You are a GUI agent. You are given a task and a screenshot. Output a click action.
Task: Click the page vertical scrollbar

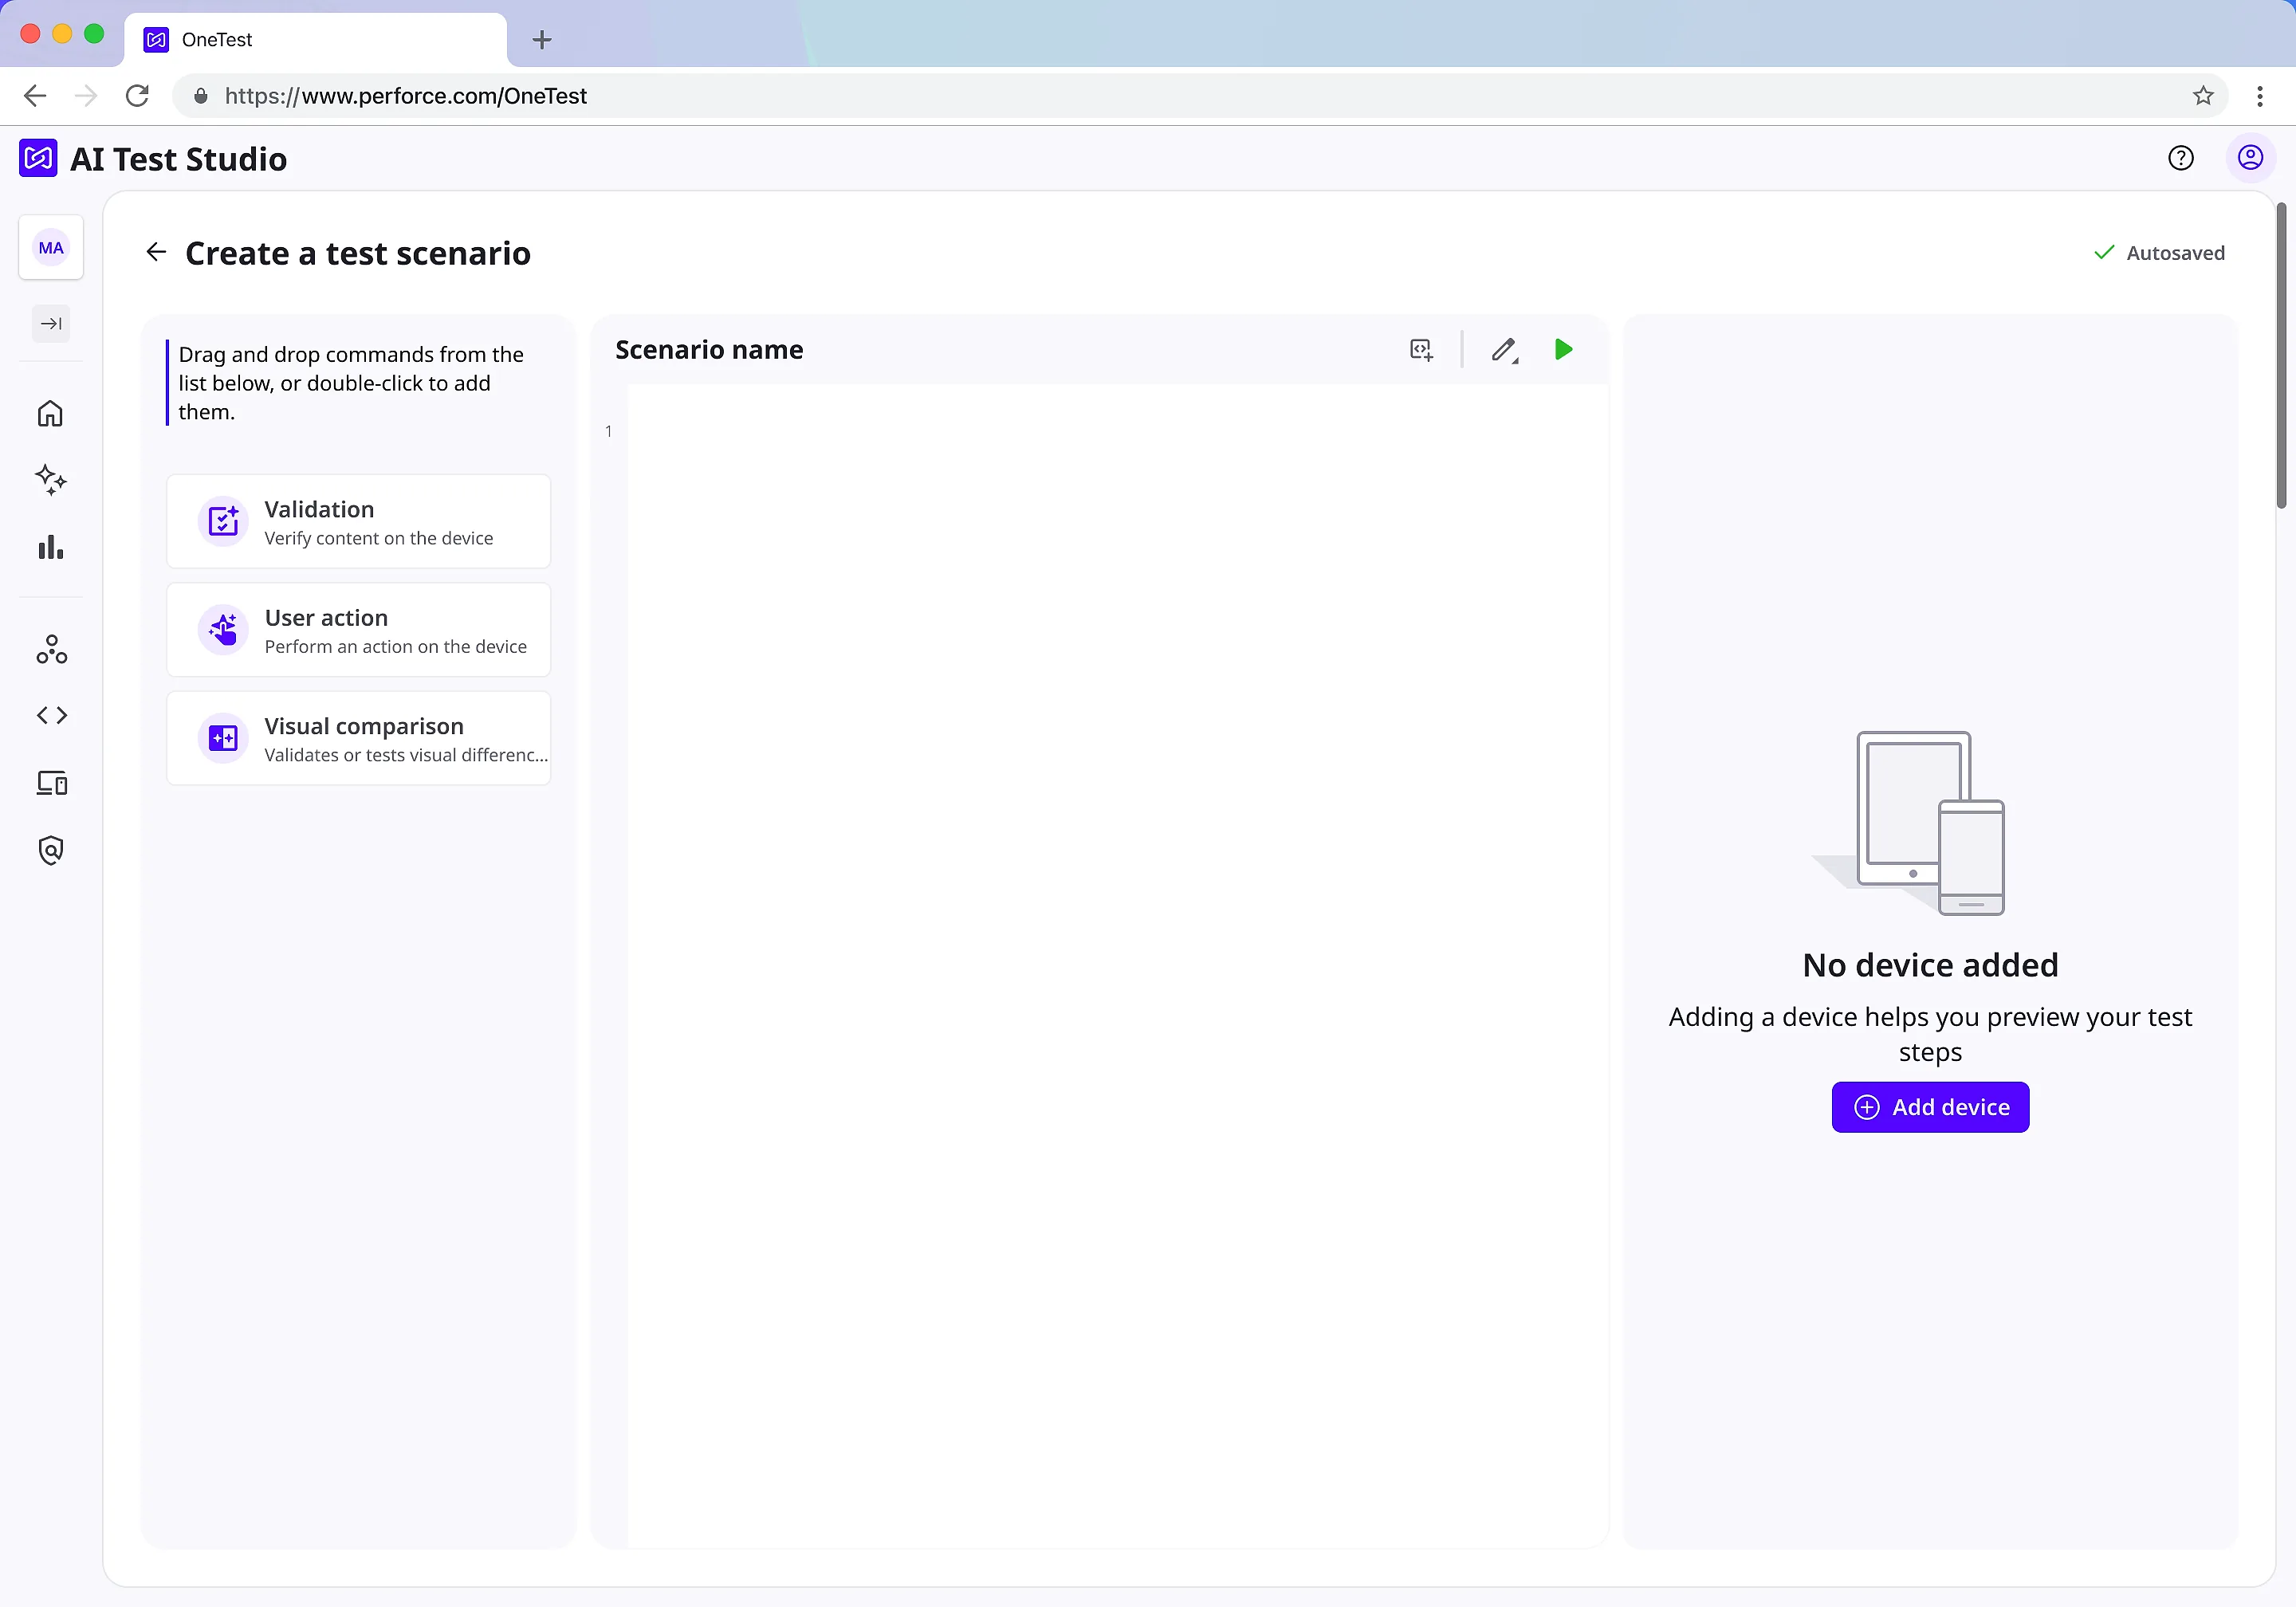click(x=2282, y=355)
